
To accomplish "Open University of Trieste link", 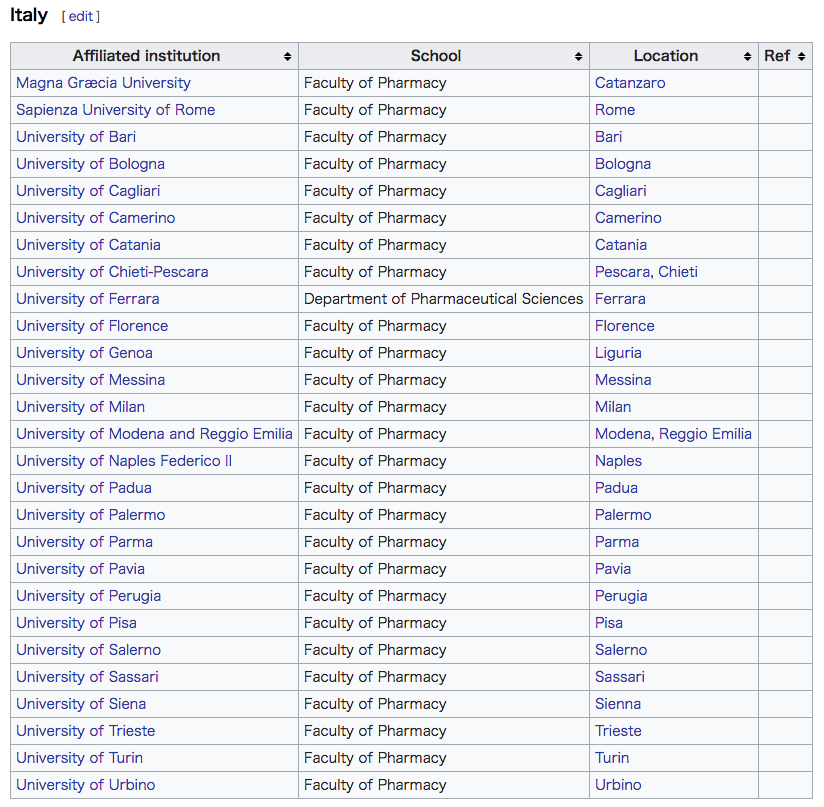I will [86, 731].
